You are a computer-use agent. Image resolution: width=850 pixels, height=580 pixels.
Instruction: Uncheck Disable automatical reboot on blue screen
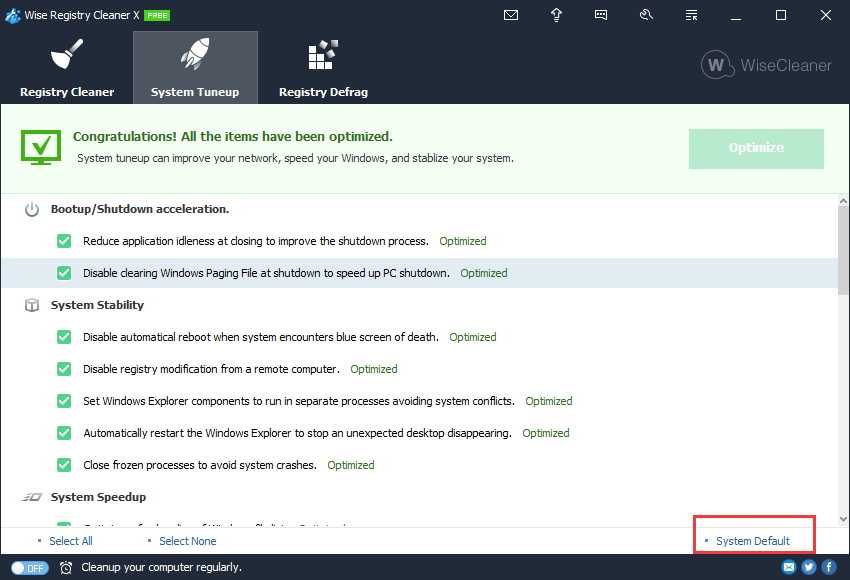pos(64,337)
